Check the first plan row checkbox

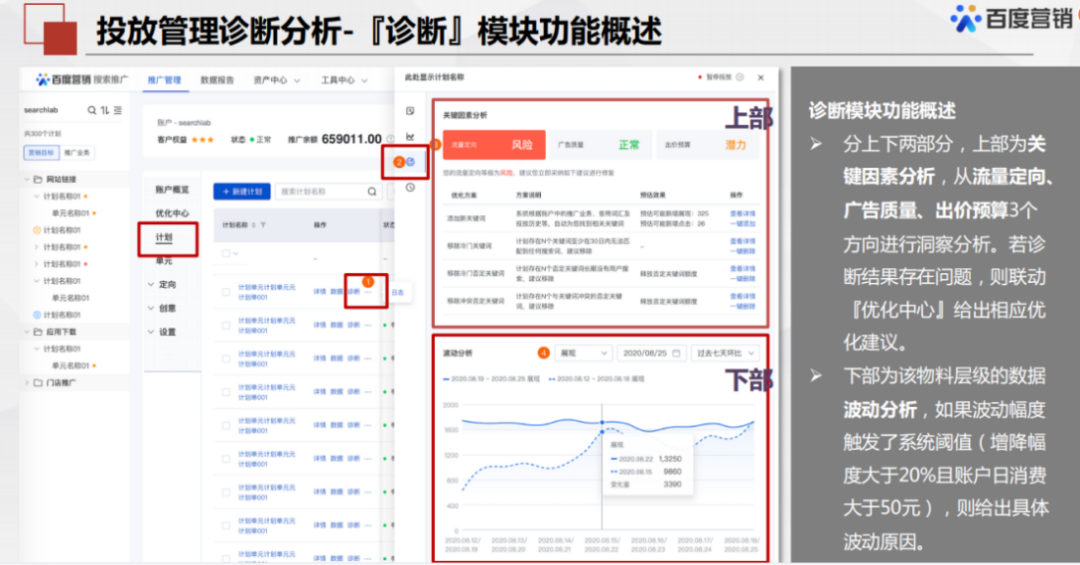pos(226,292)
